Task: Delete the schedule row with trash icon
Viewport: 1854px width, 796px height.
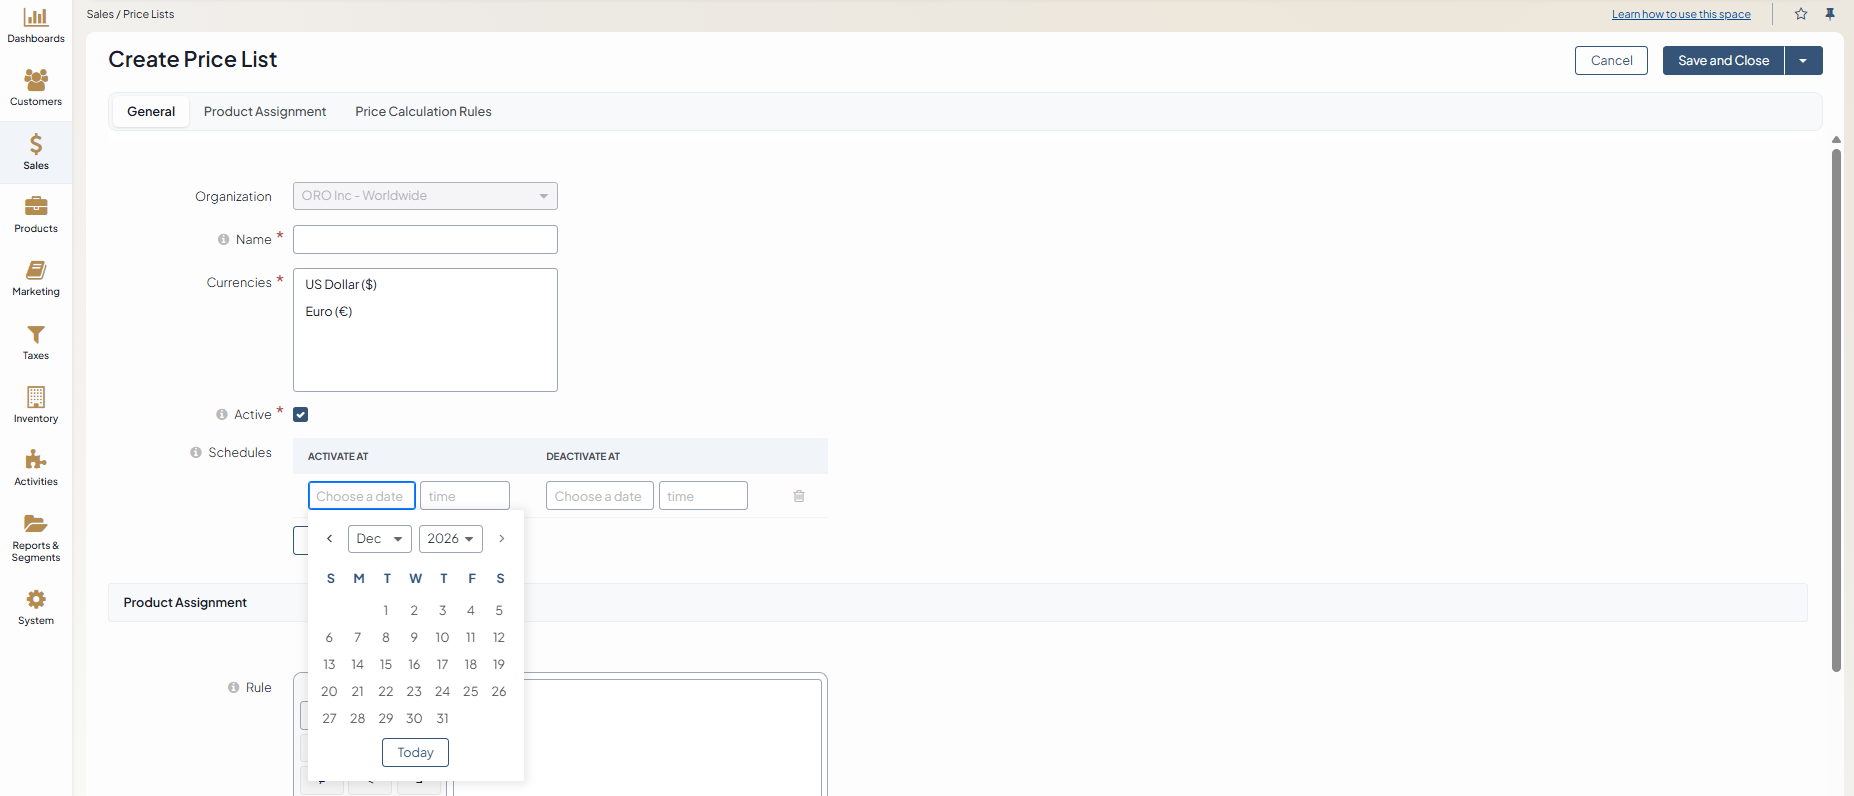Action: [799, 496]
